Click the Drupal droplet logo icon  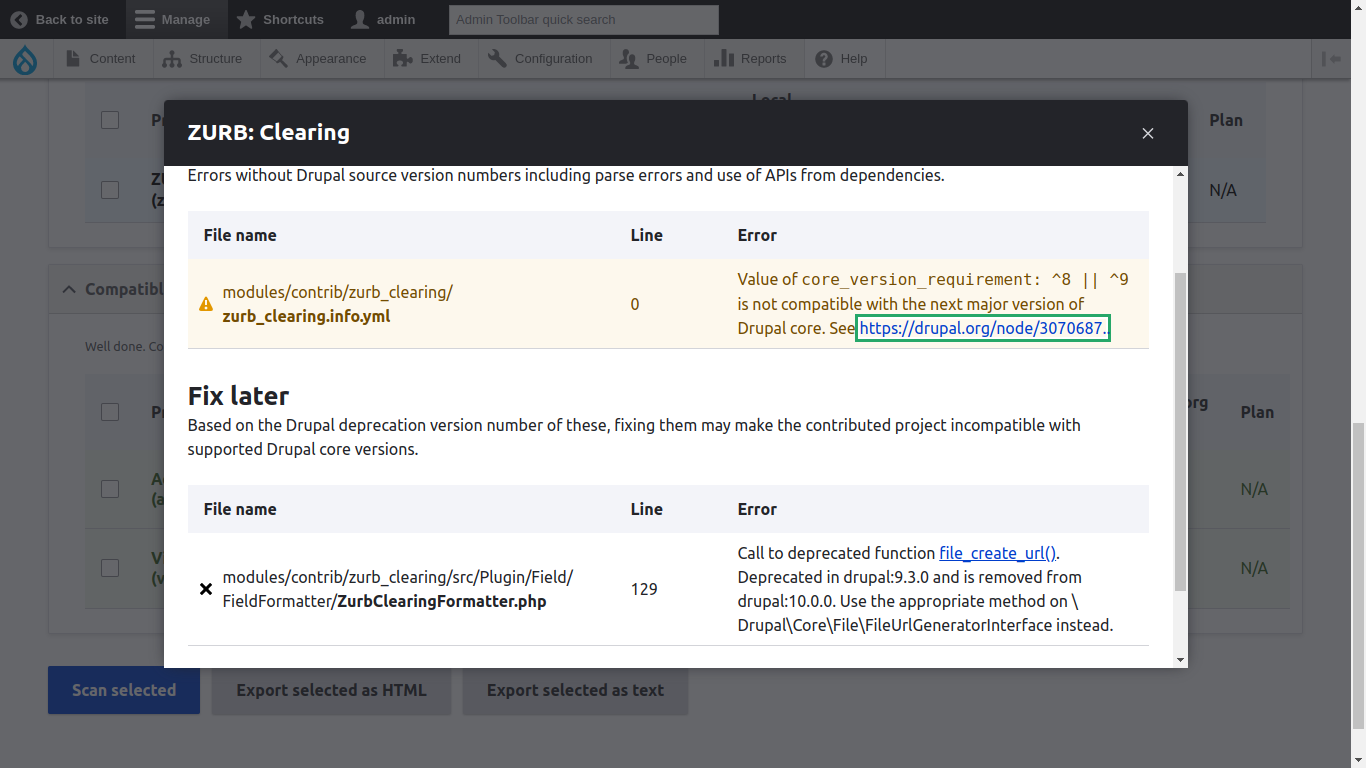pos(24,59)
